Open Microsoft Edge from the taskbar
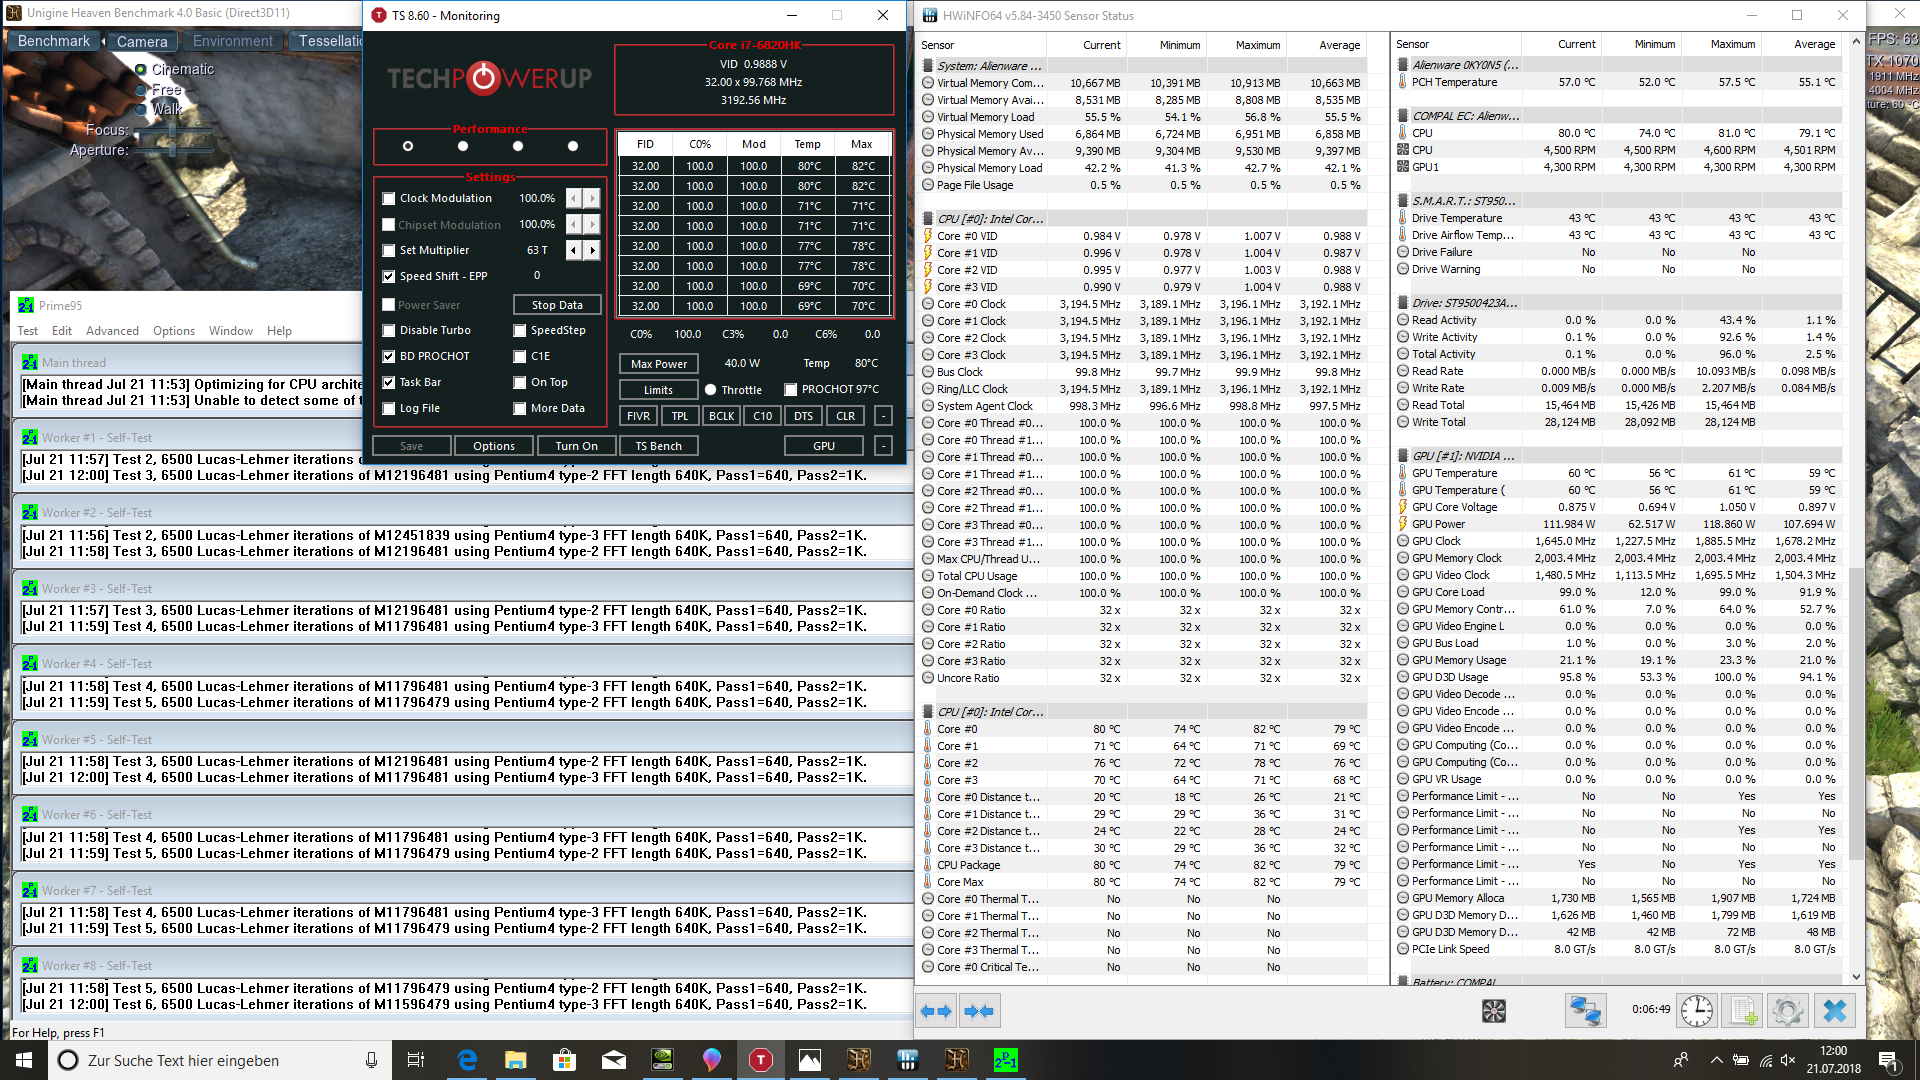This screenshot has width=1920, height=1080. pyautogui.click(x=467, y=1060)
